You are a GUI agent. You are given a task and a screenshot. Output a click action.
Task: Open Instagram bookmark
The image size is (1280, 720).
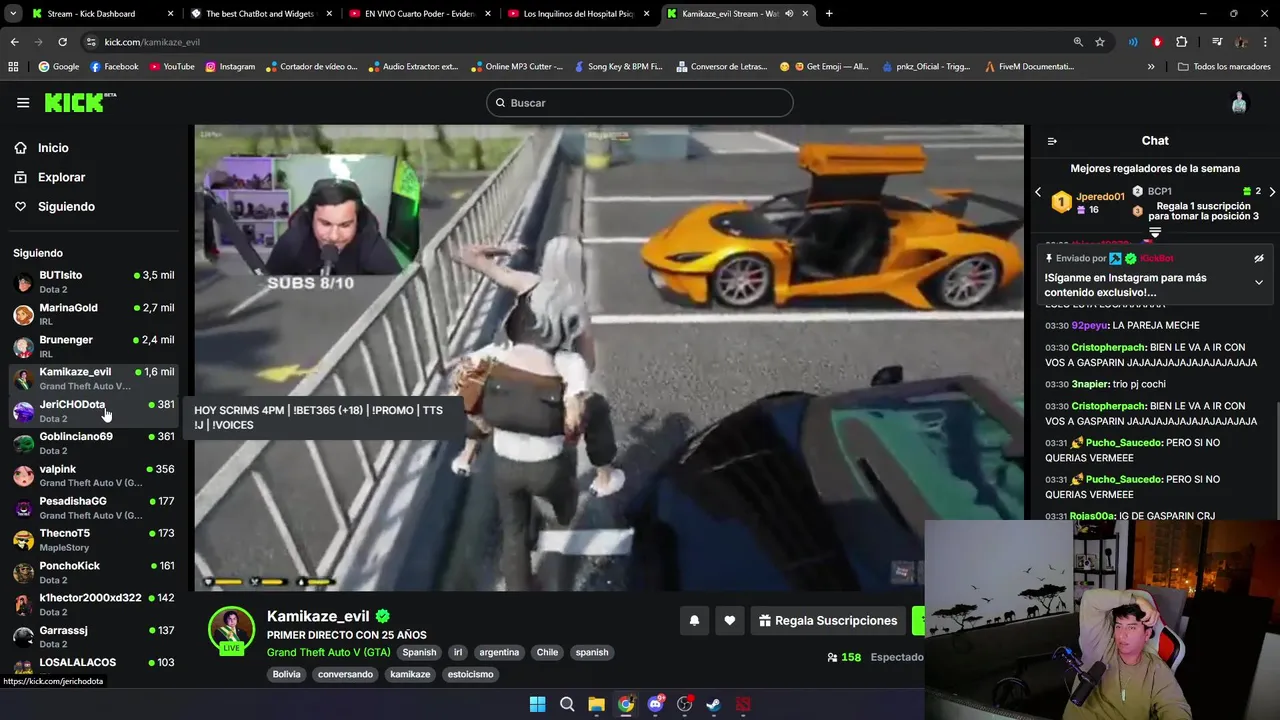pos(230,67)
